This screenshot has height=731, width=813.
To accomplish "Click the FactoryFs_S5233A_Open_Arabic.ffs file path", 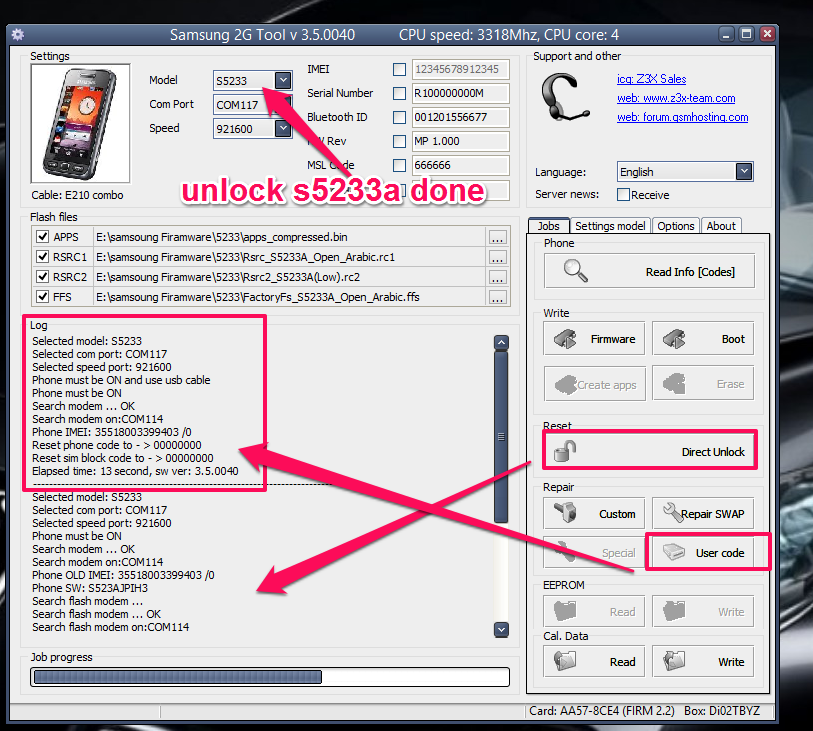I will (x=258, y=297).
